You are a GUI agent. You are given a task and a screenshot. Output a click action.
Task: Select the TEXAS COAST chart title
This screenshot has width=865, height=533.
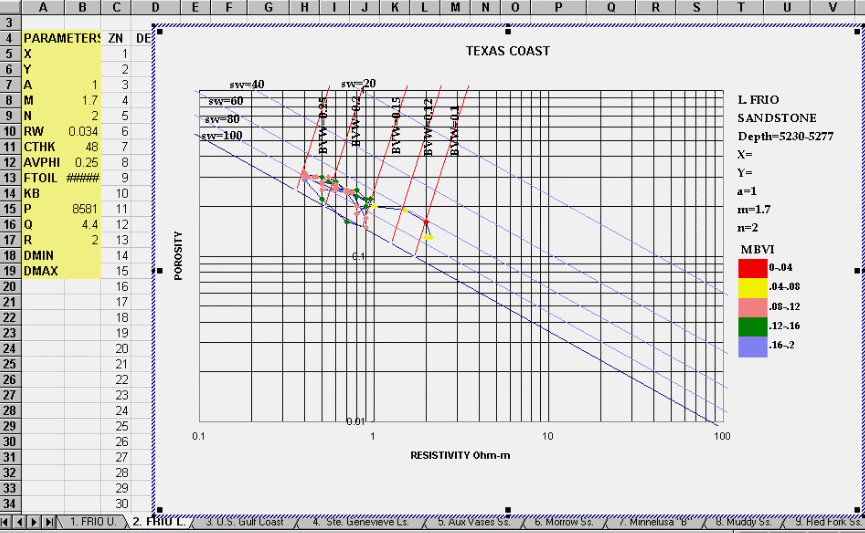point(507,51)
